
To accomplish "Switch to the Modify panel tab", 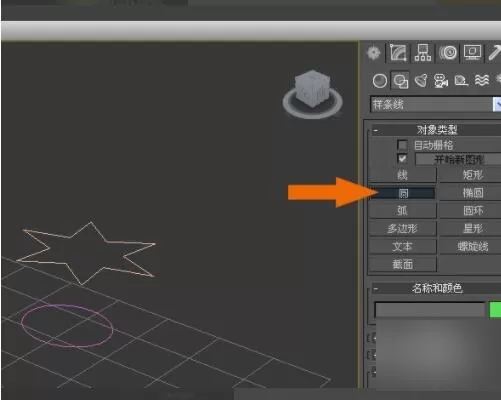I will (x=398, y=53).
